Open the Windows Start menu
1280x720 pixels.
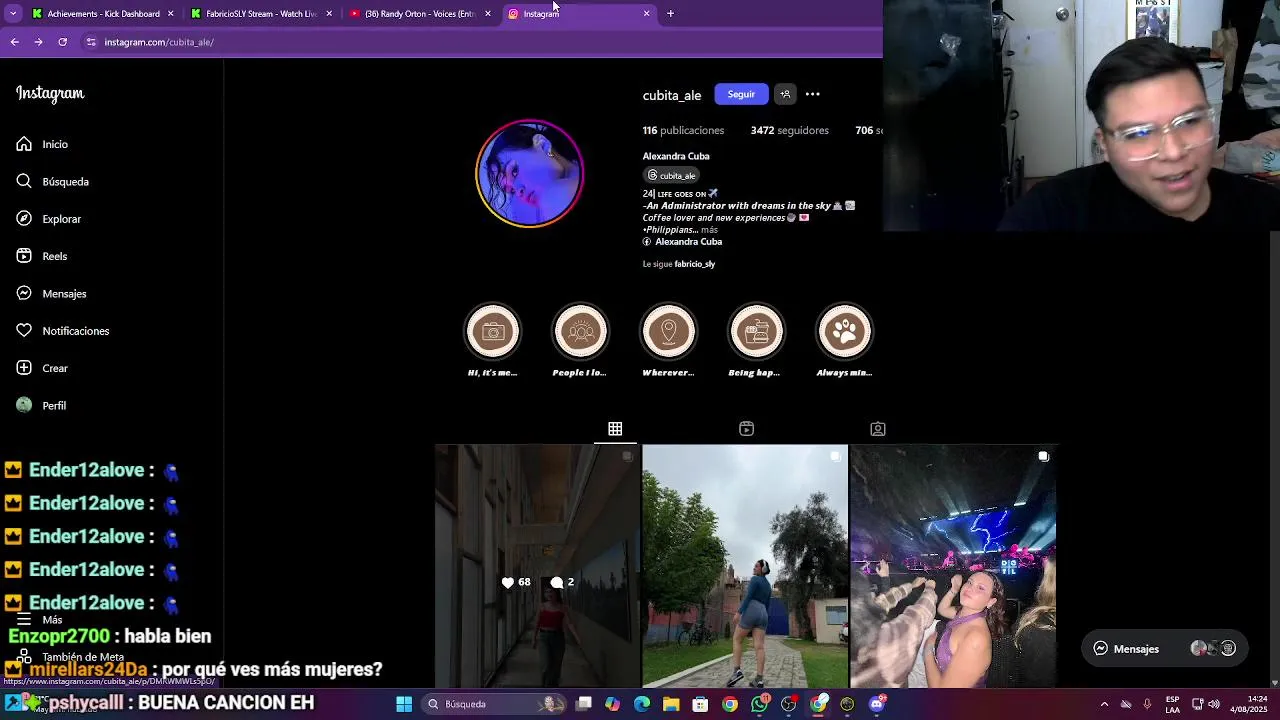(x=404, y=704)
